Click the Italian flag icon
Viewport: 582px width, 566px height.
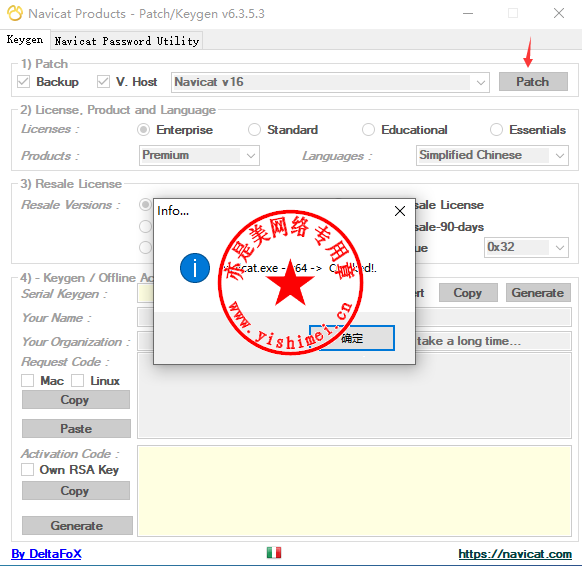[x=274, y=553]
